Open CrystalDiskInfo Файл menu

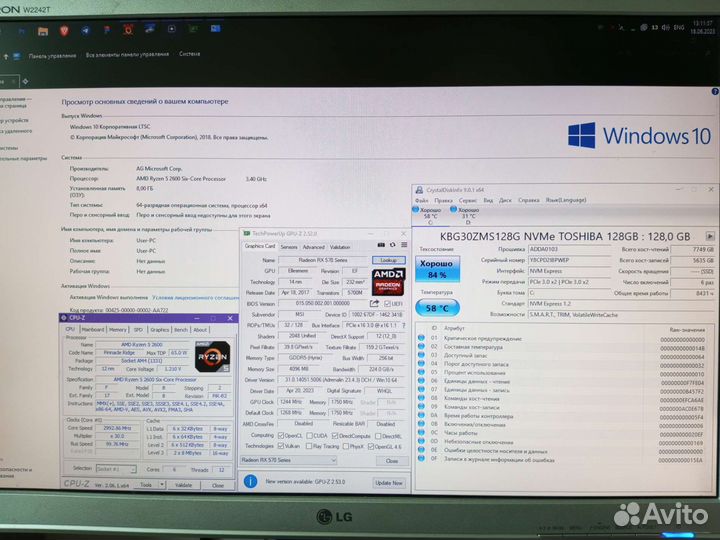[x=422, y=200]
